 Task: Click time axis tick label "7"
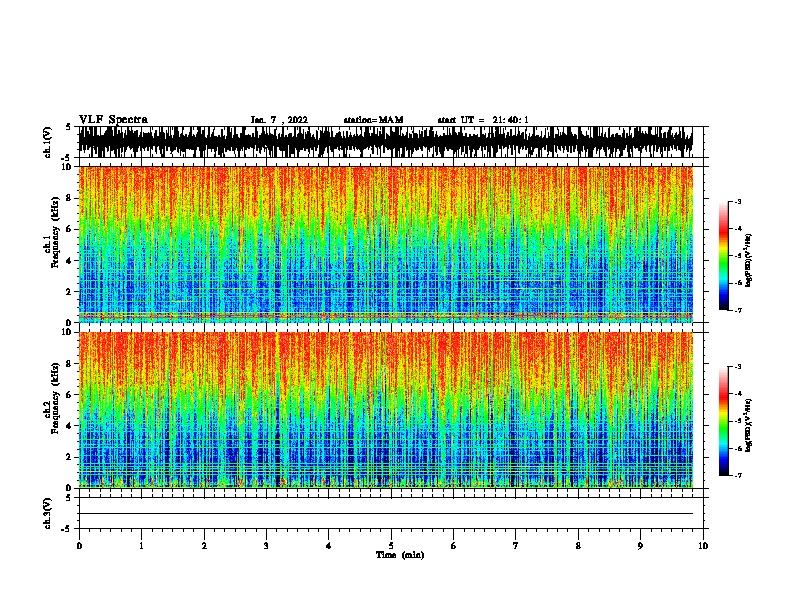point(516,546)
